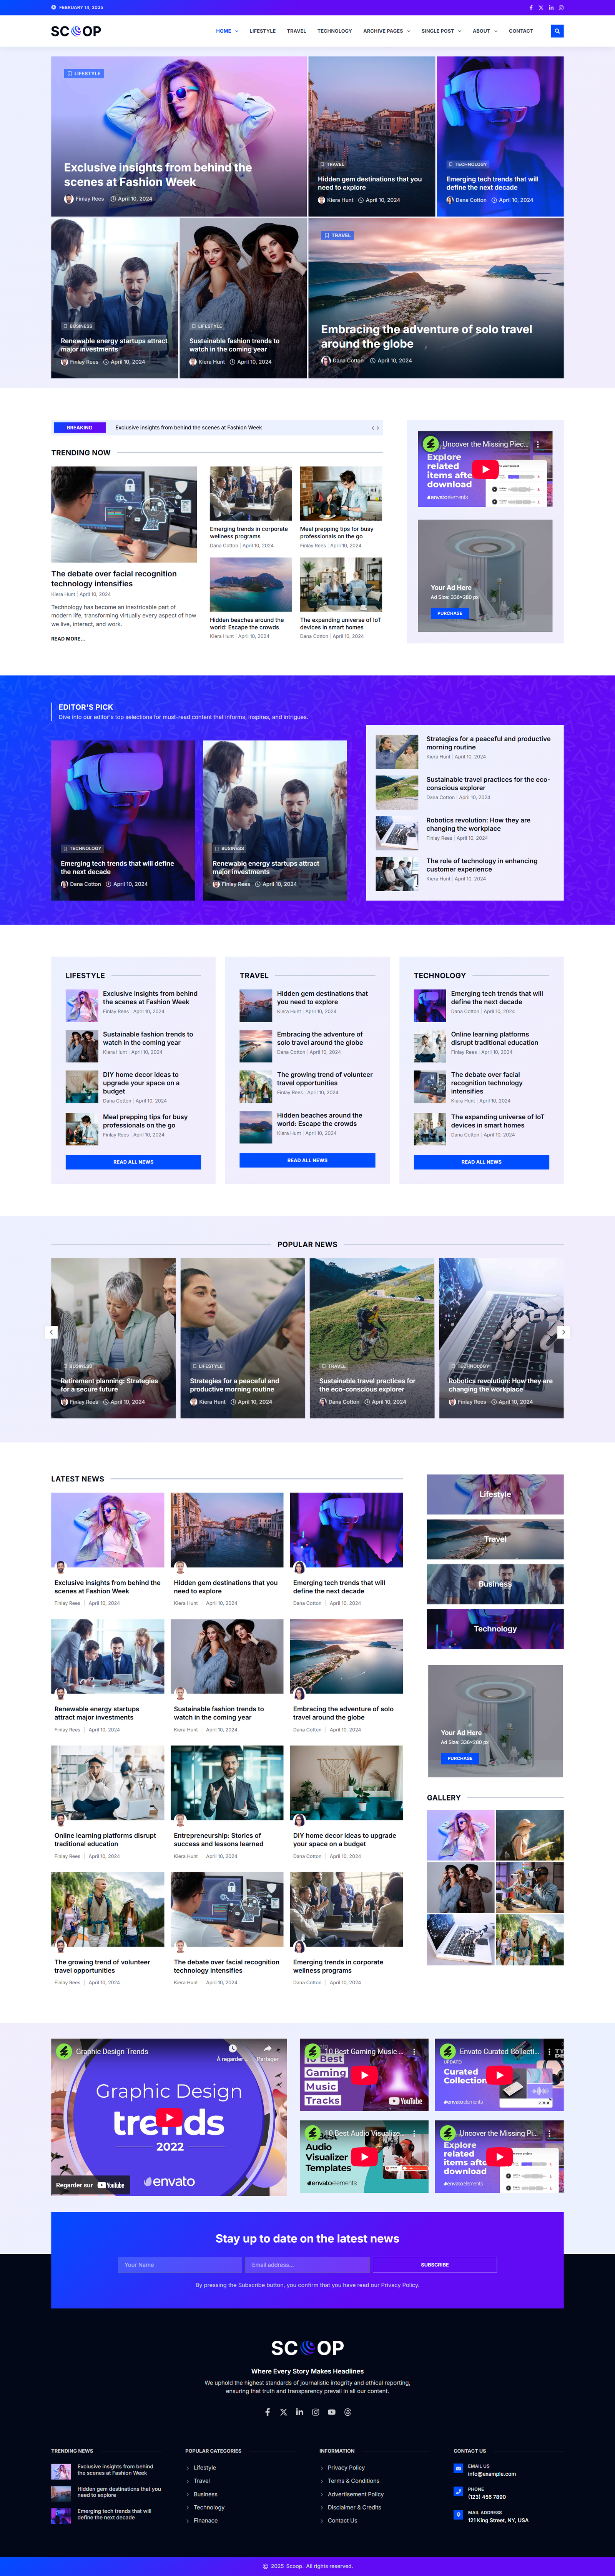
Task: Open the Business category tile in sidebar
Action: 495,1584
